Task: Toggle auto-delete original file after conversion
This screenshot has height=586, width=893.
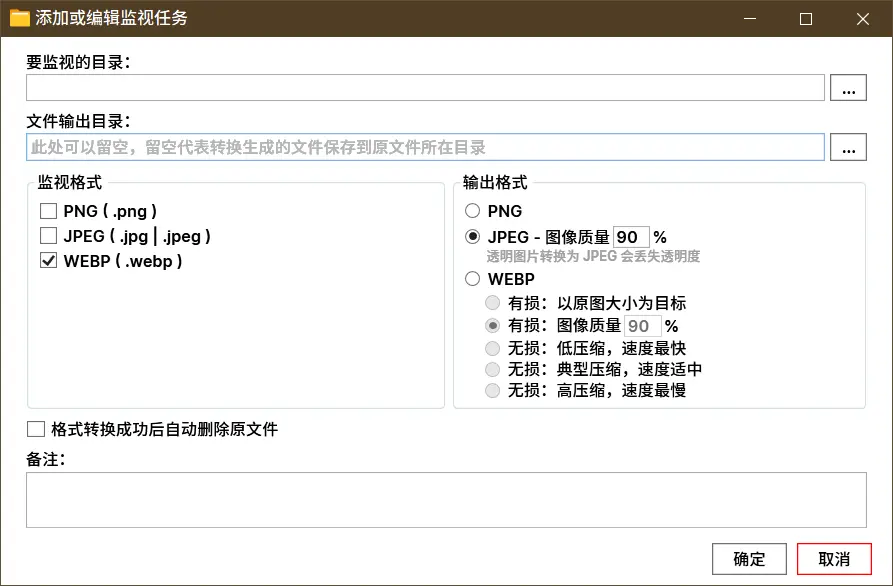Action: 37,430
